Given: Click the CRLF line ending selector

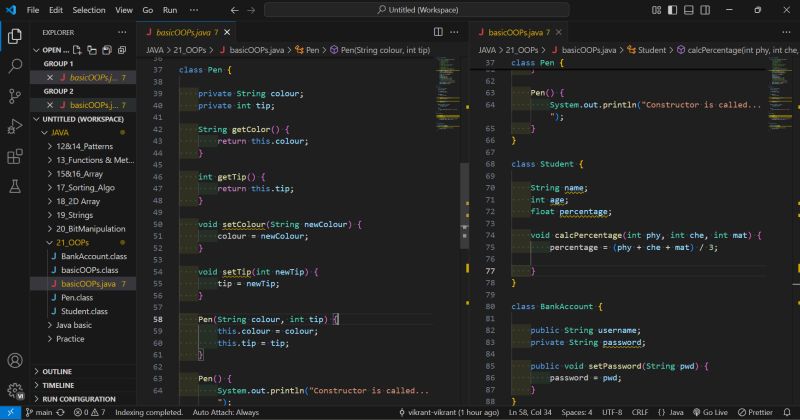Looking at the screenshot, I should tap(640, 412).
